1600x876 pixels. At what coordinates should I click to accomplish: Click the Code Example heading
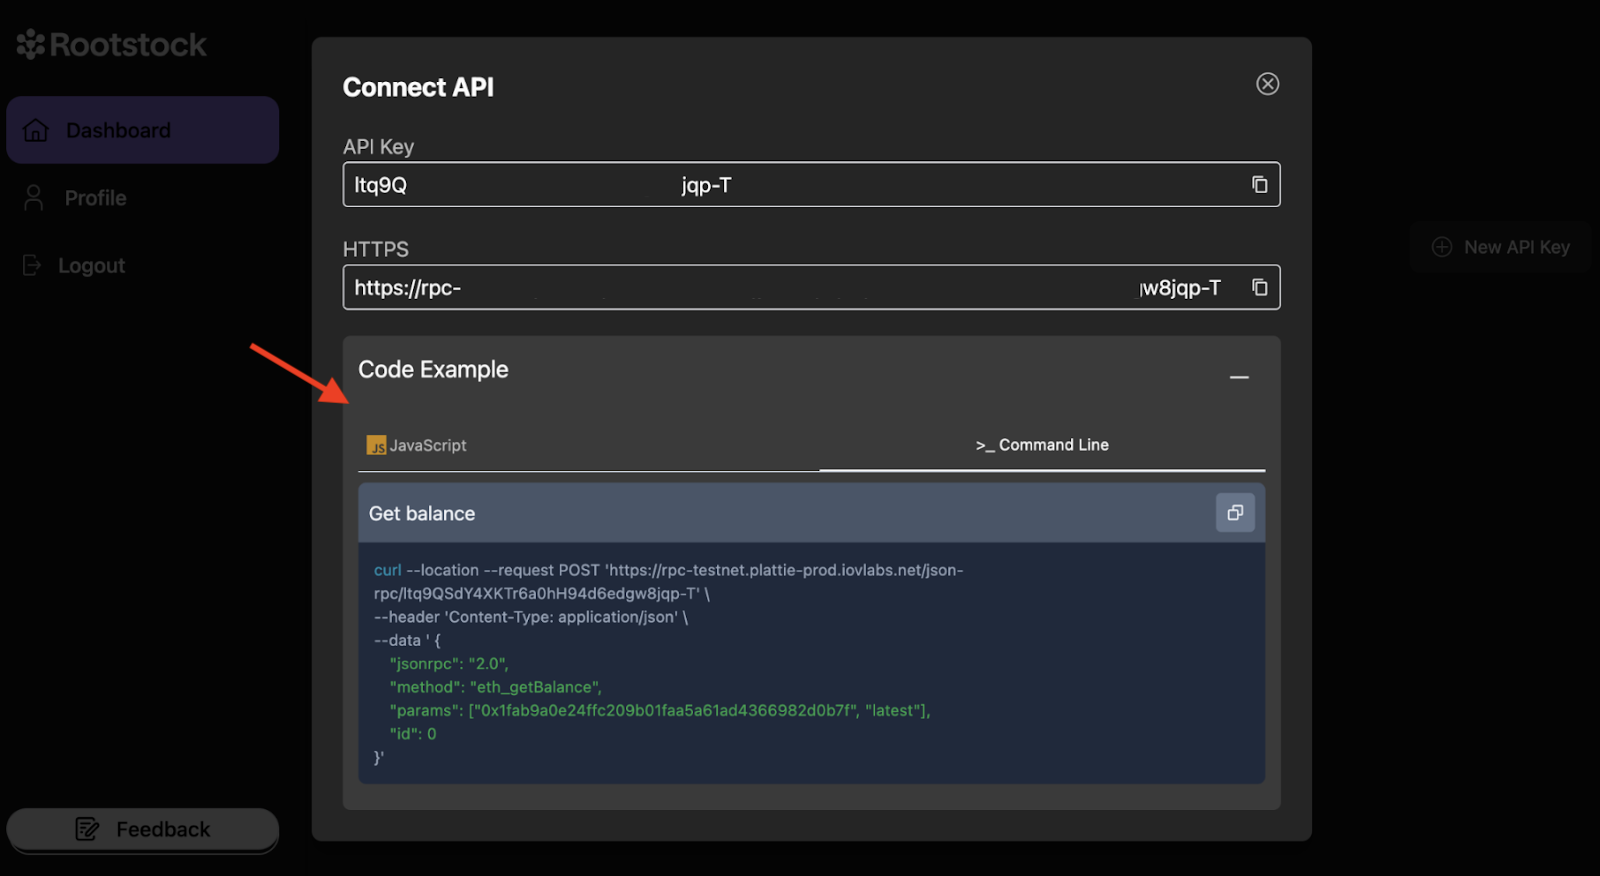(x=433, y=370)
